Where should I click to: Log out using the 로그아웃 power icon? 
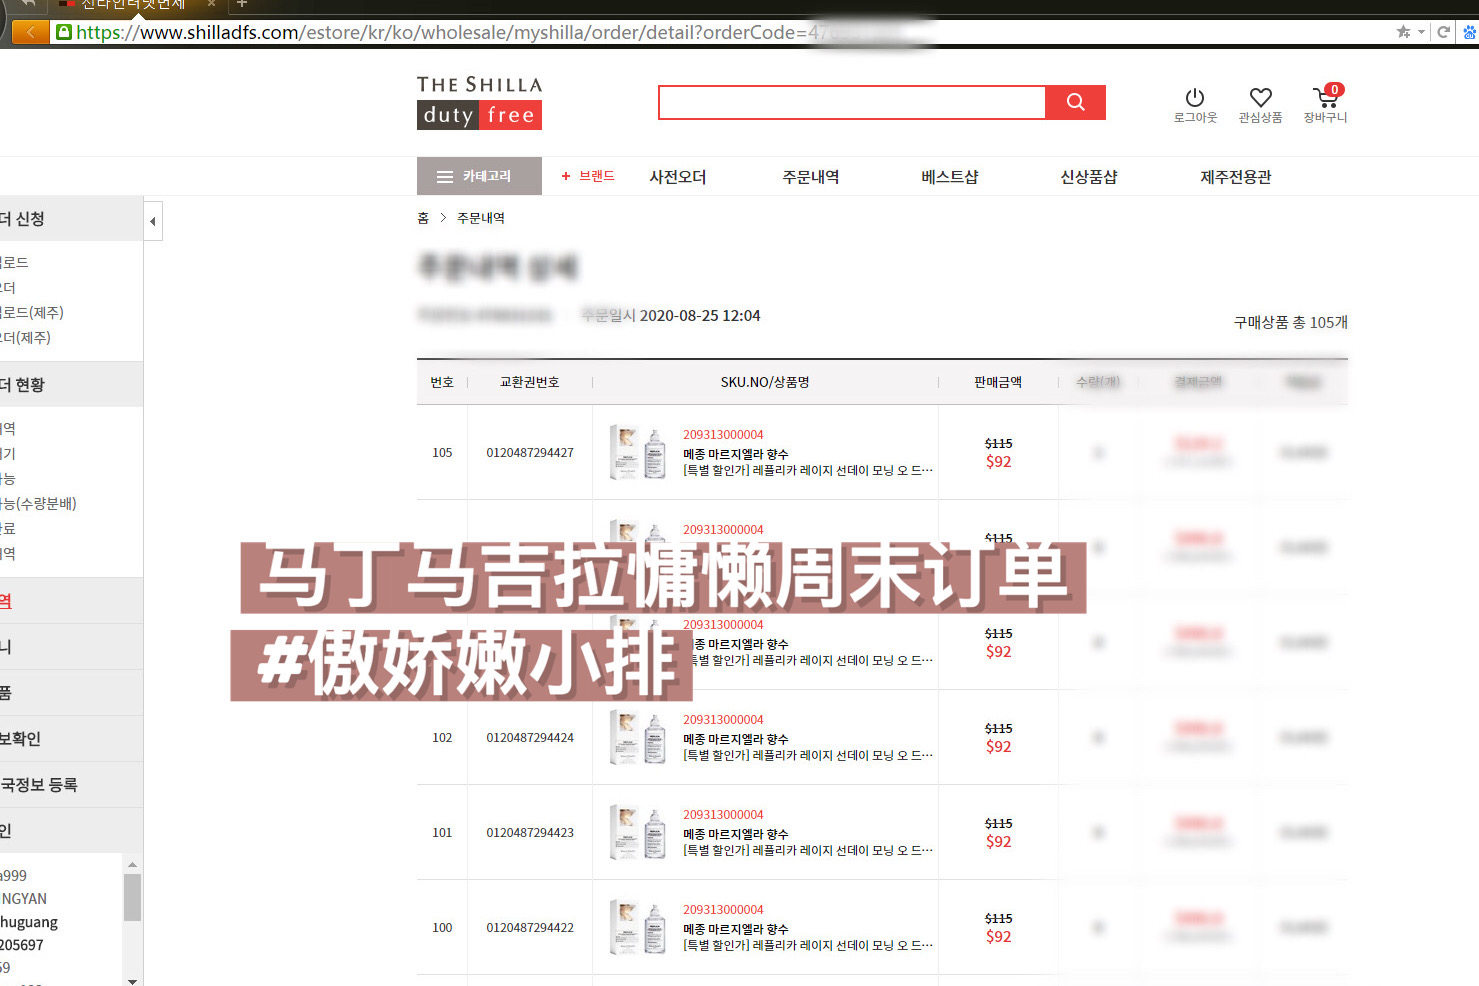click(1195, 105)
